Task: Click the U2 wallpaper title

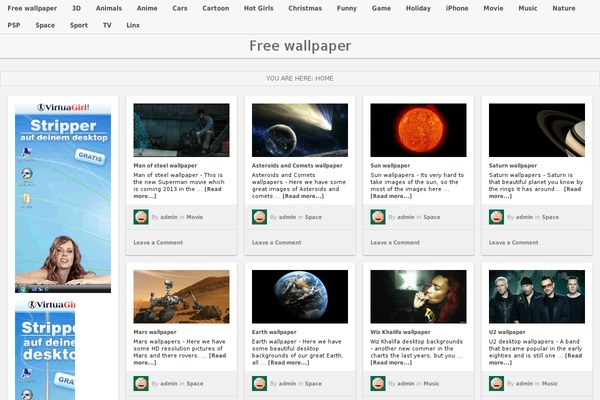Action: pos(507,332)
